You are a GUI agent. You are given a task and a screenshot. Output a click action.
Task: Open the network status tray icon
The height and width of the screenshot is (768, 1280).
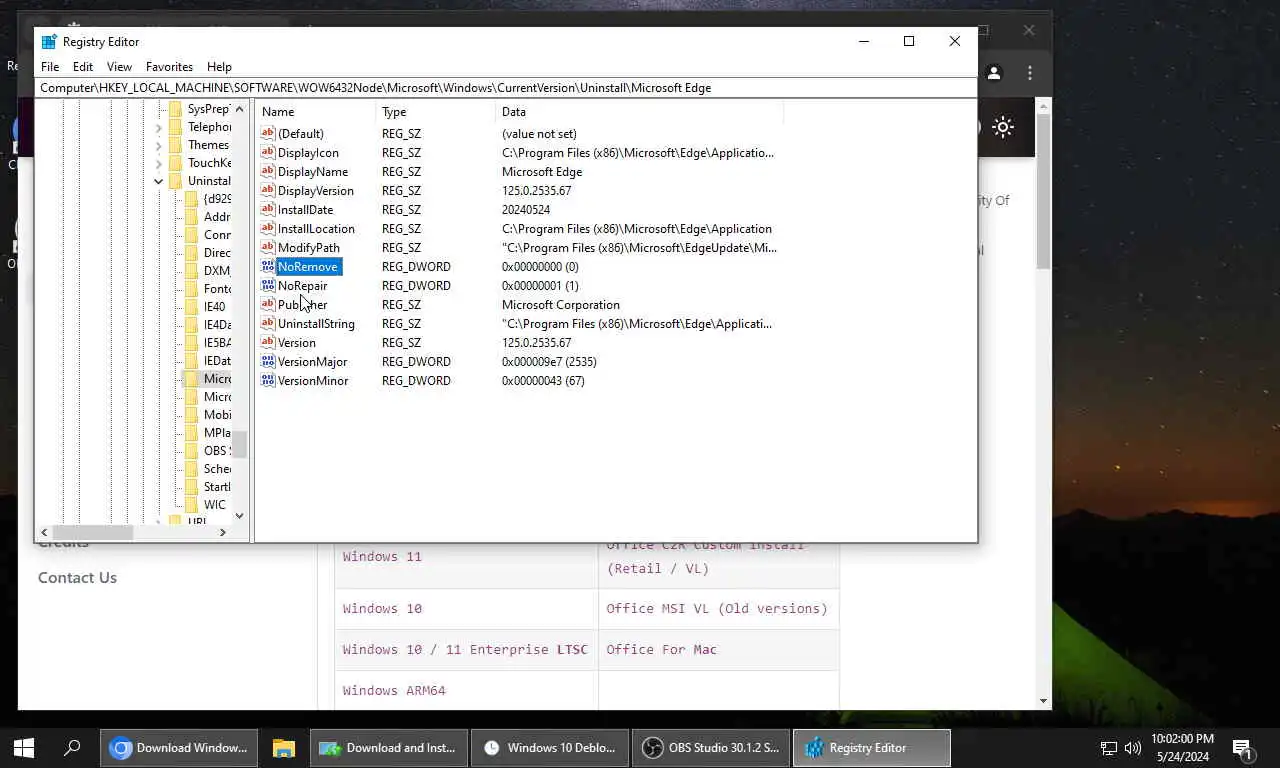1108,748
